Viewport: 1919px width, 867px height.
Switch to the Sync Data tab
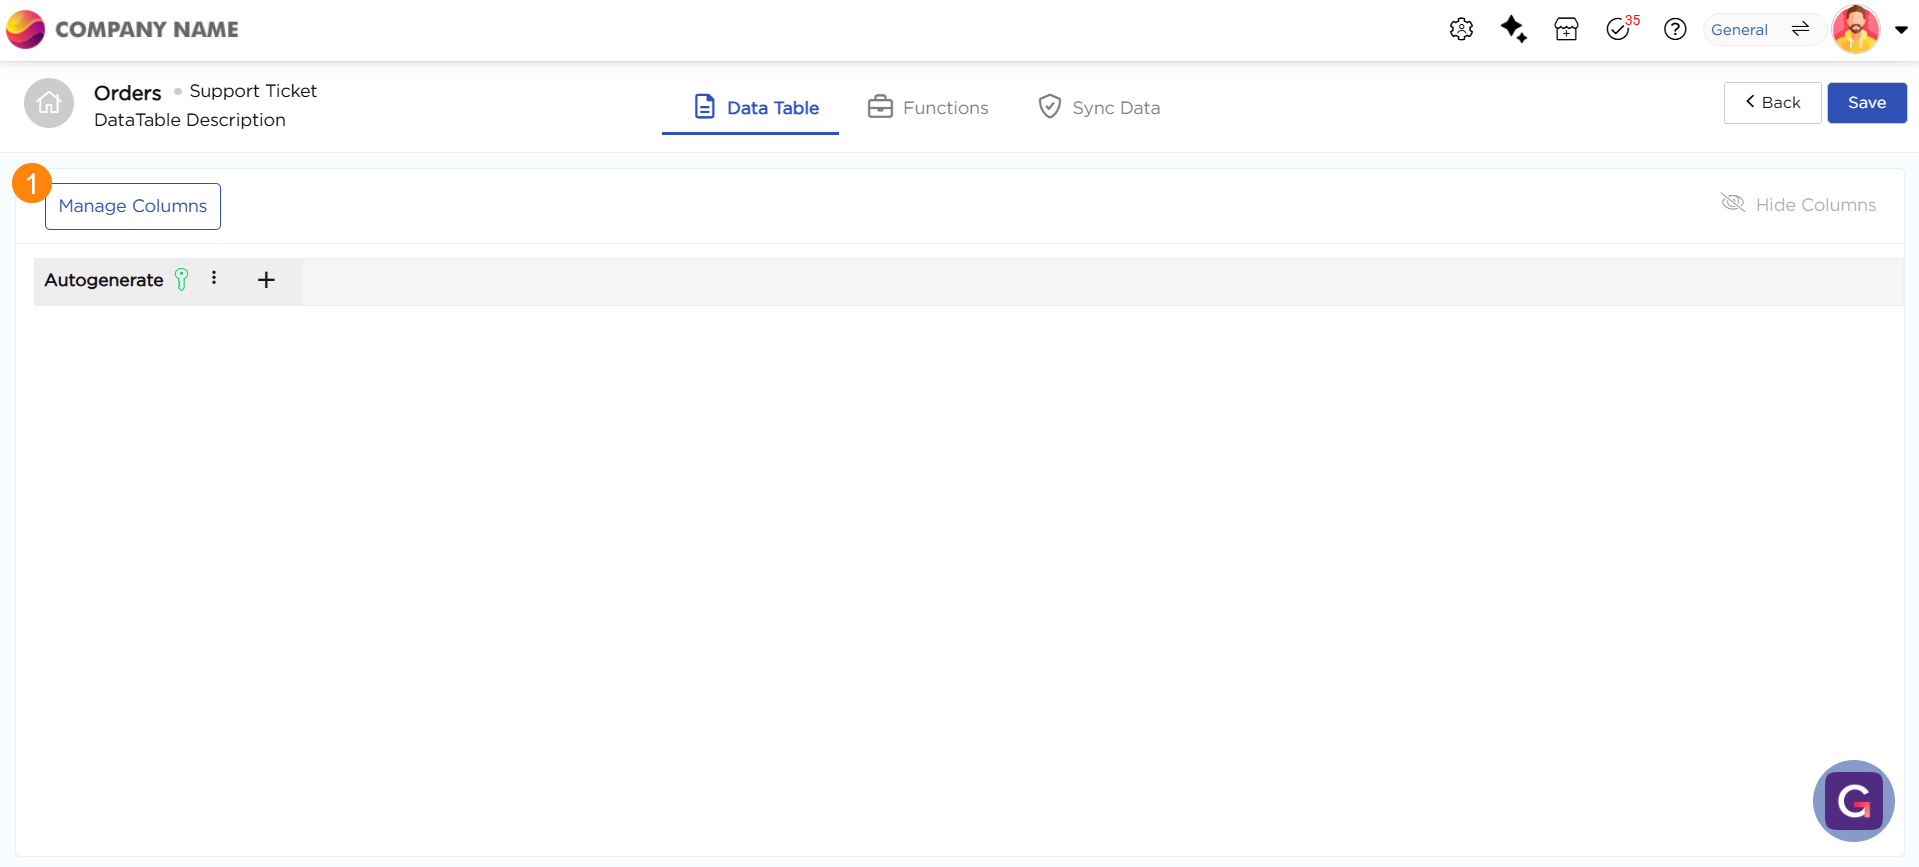tap(1099, 107)
